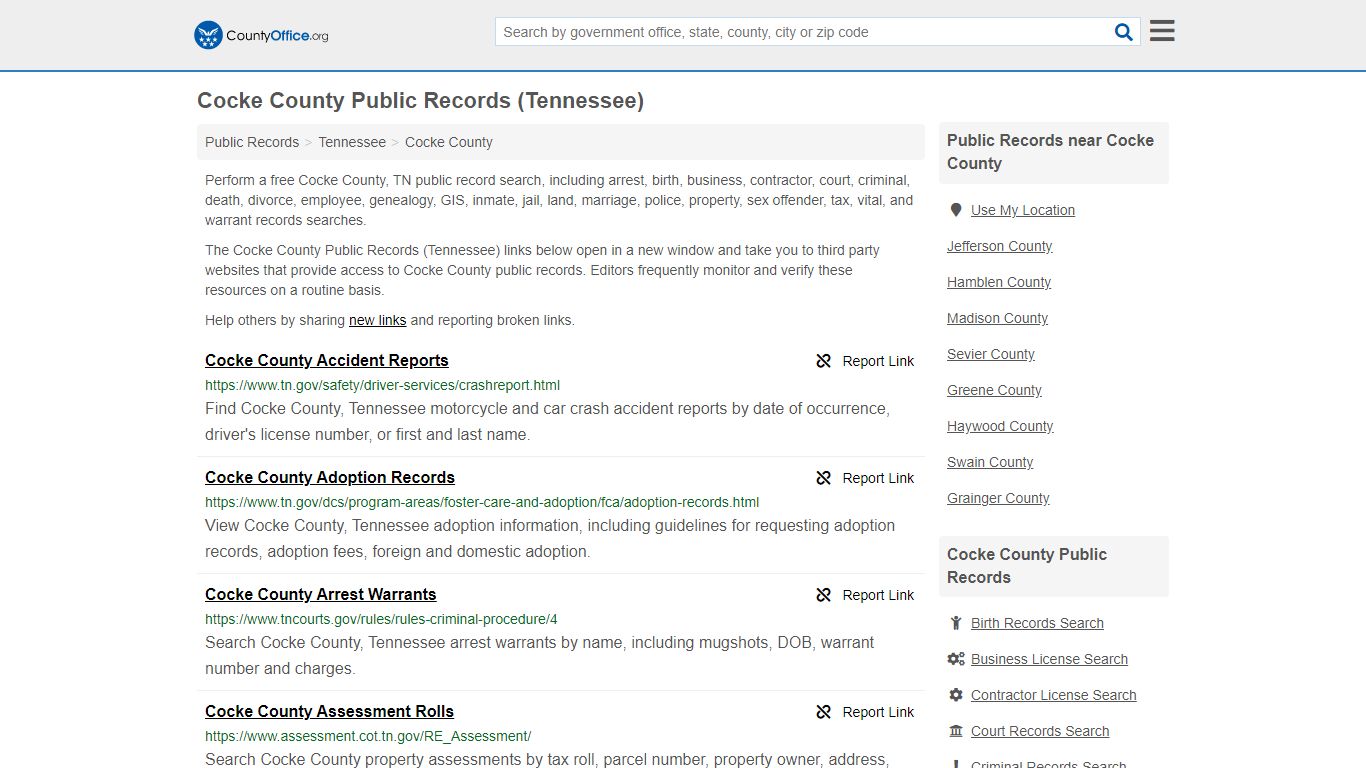Open Tennessee breadcrumb
1366x768 pixels.
tap(352, 142)
